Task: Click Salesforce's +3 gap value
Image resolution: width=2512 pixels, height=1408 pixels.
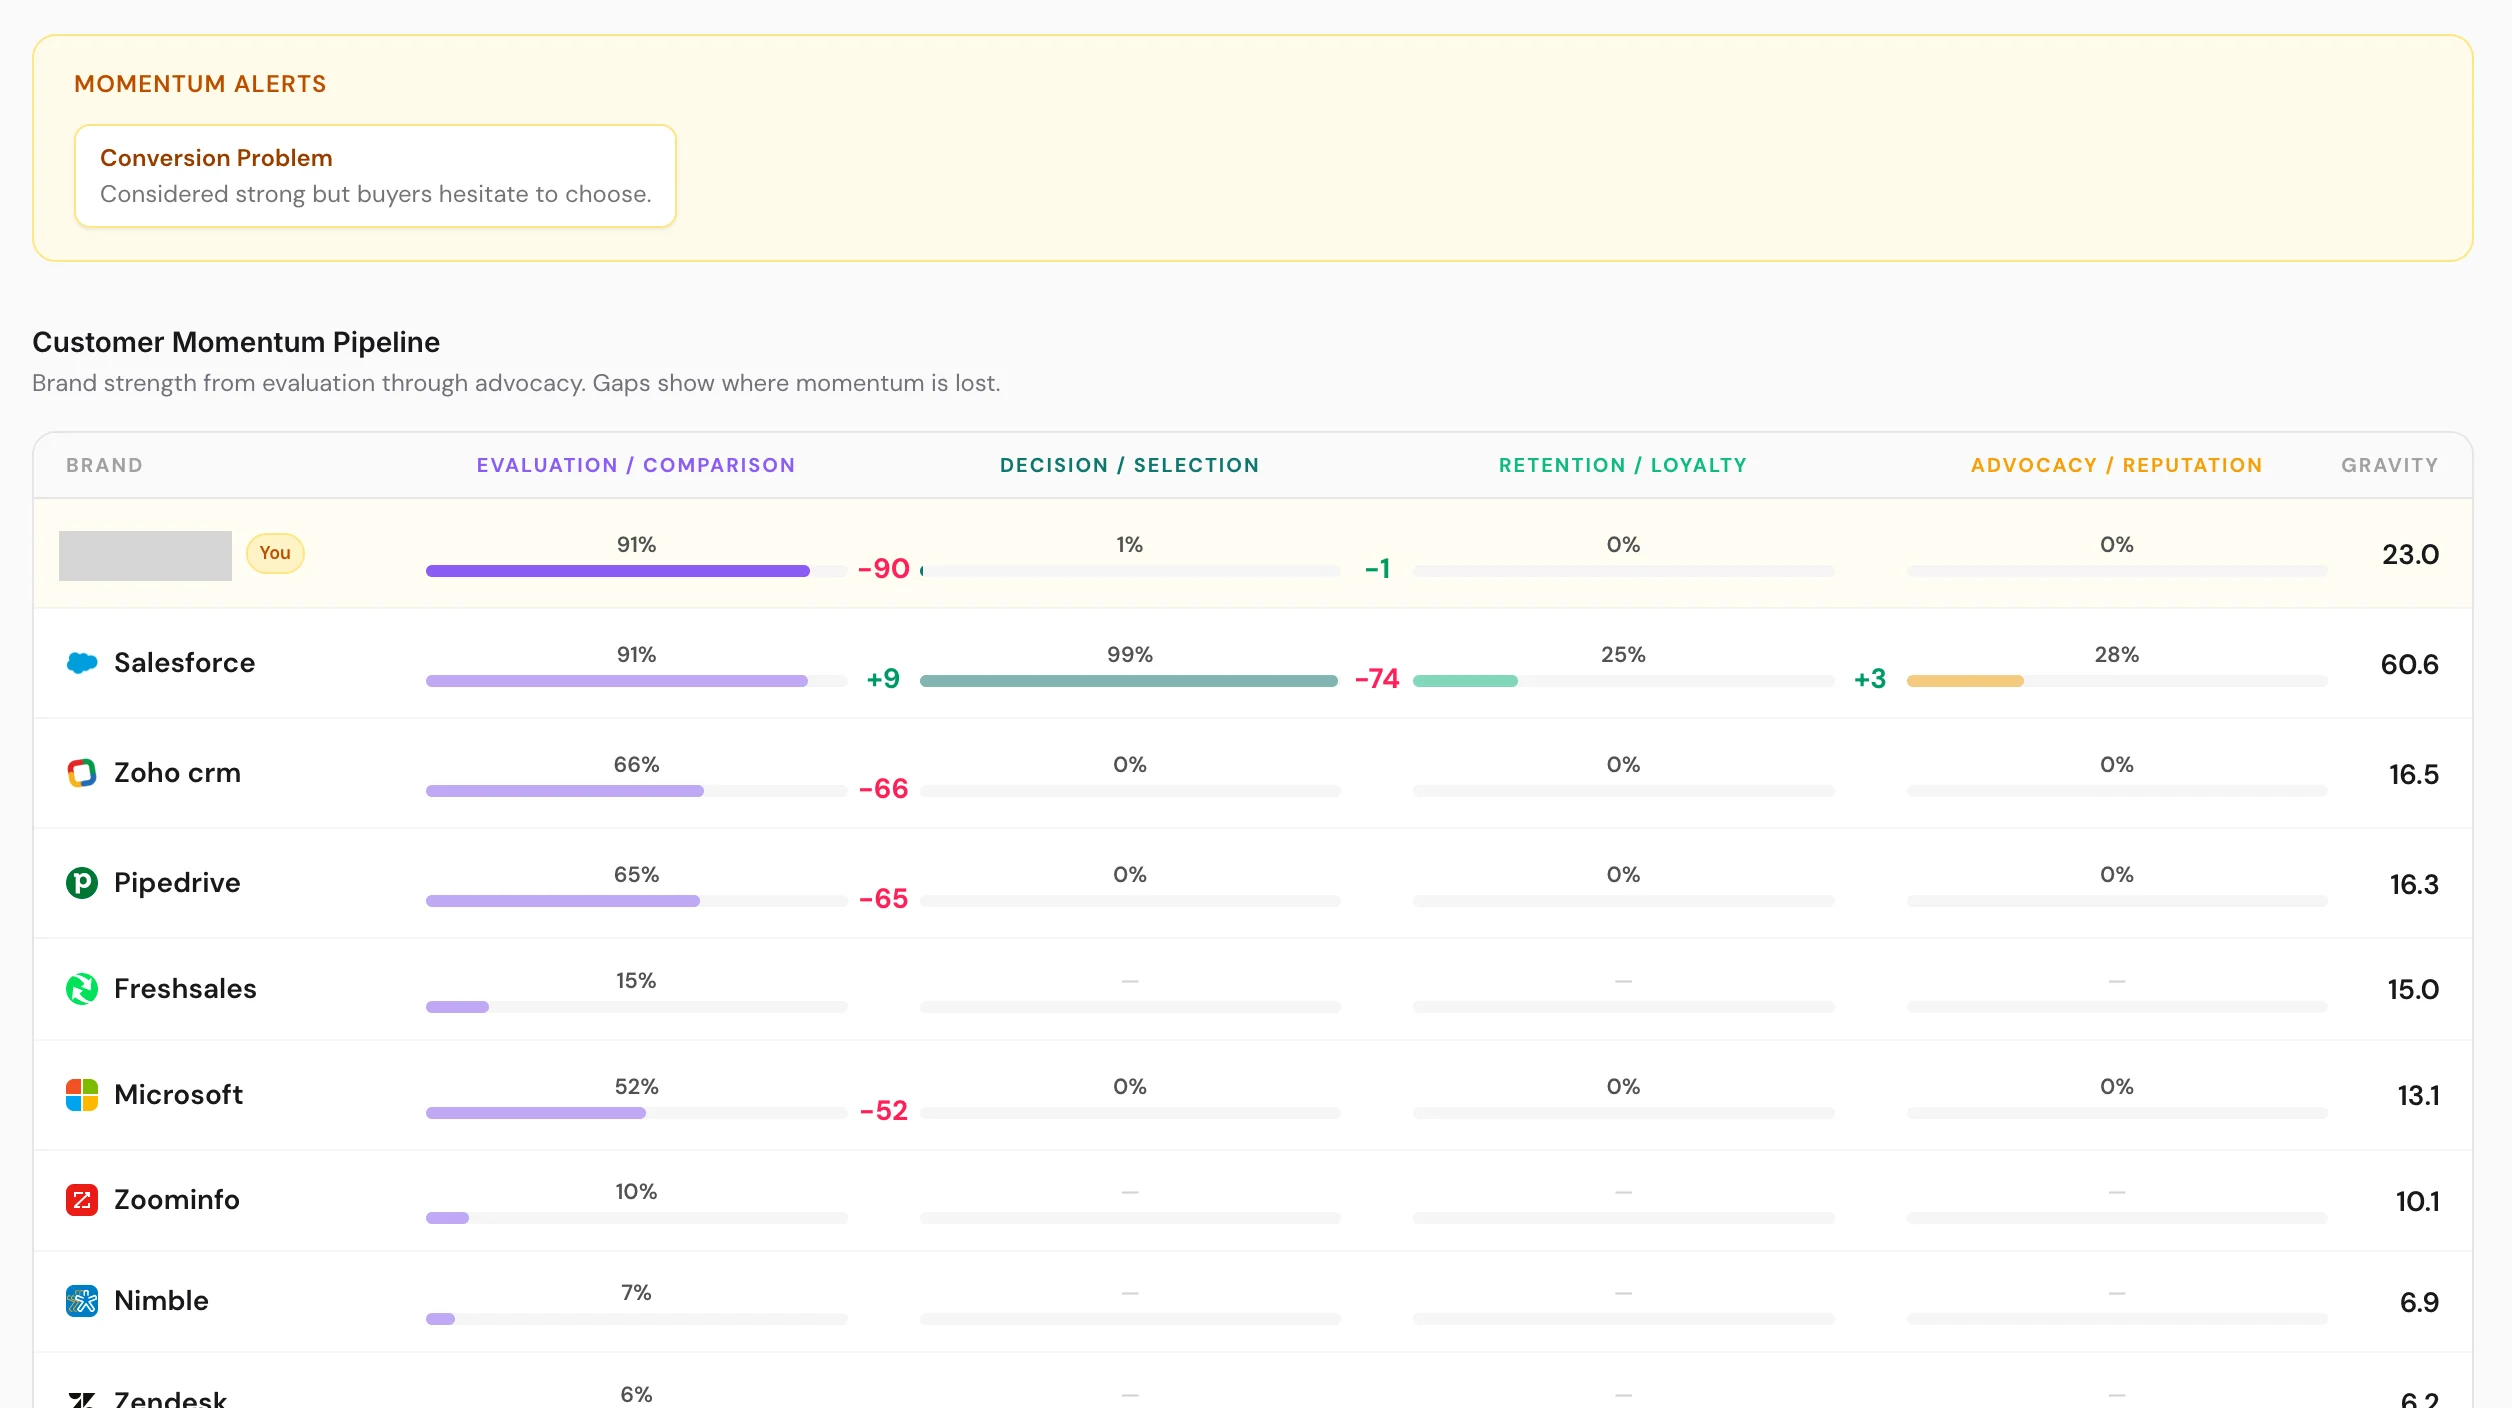Action: (1870, 679)
